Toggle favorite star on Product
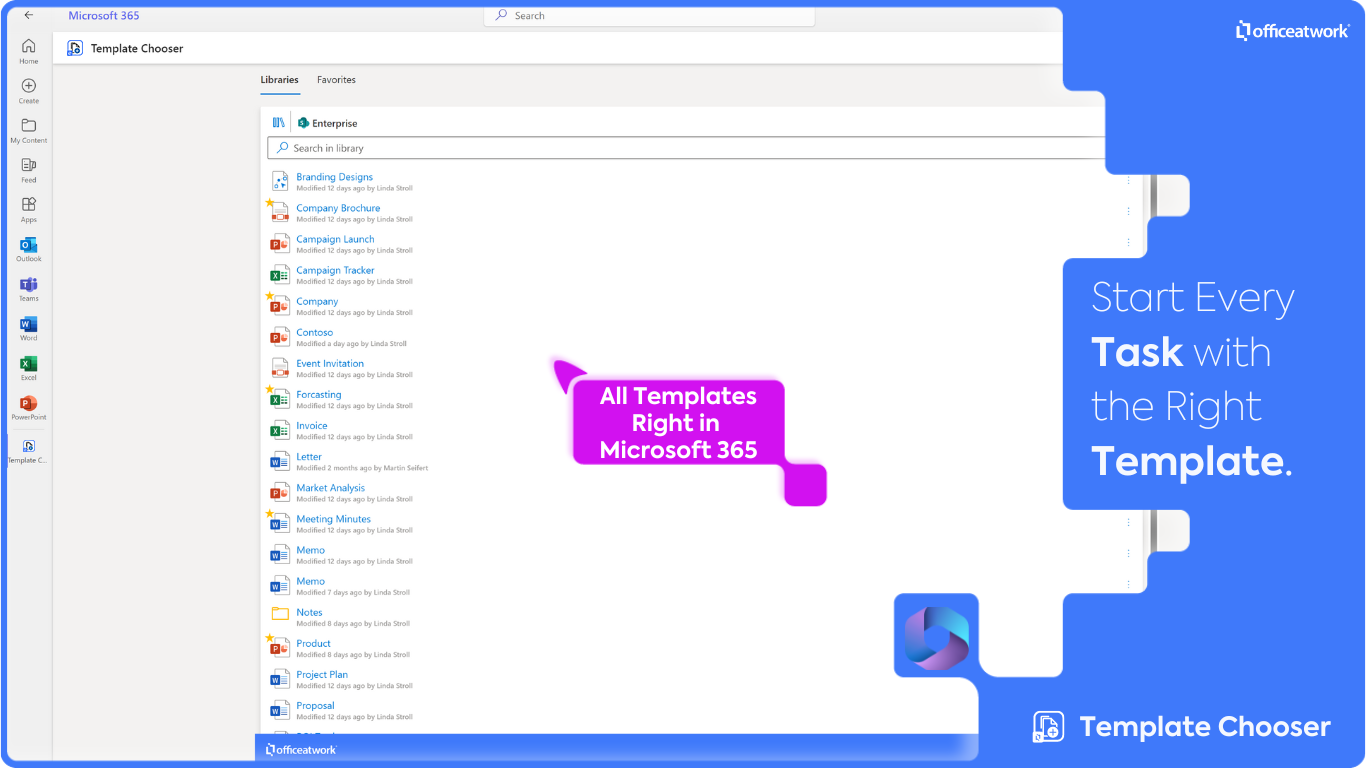The image size is (1366, 768). 269,637
